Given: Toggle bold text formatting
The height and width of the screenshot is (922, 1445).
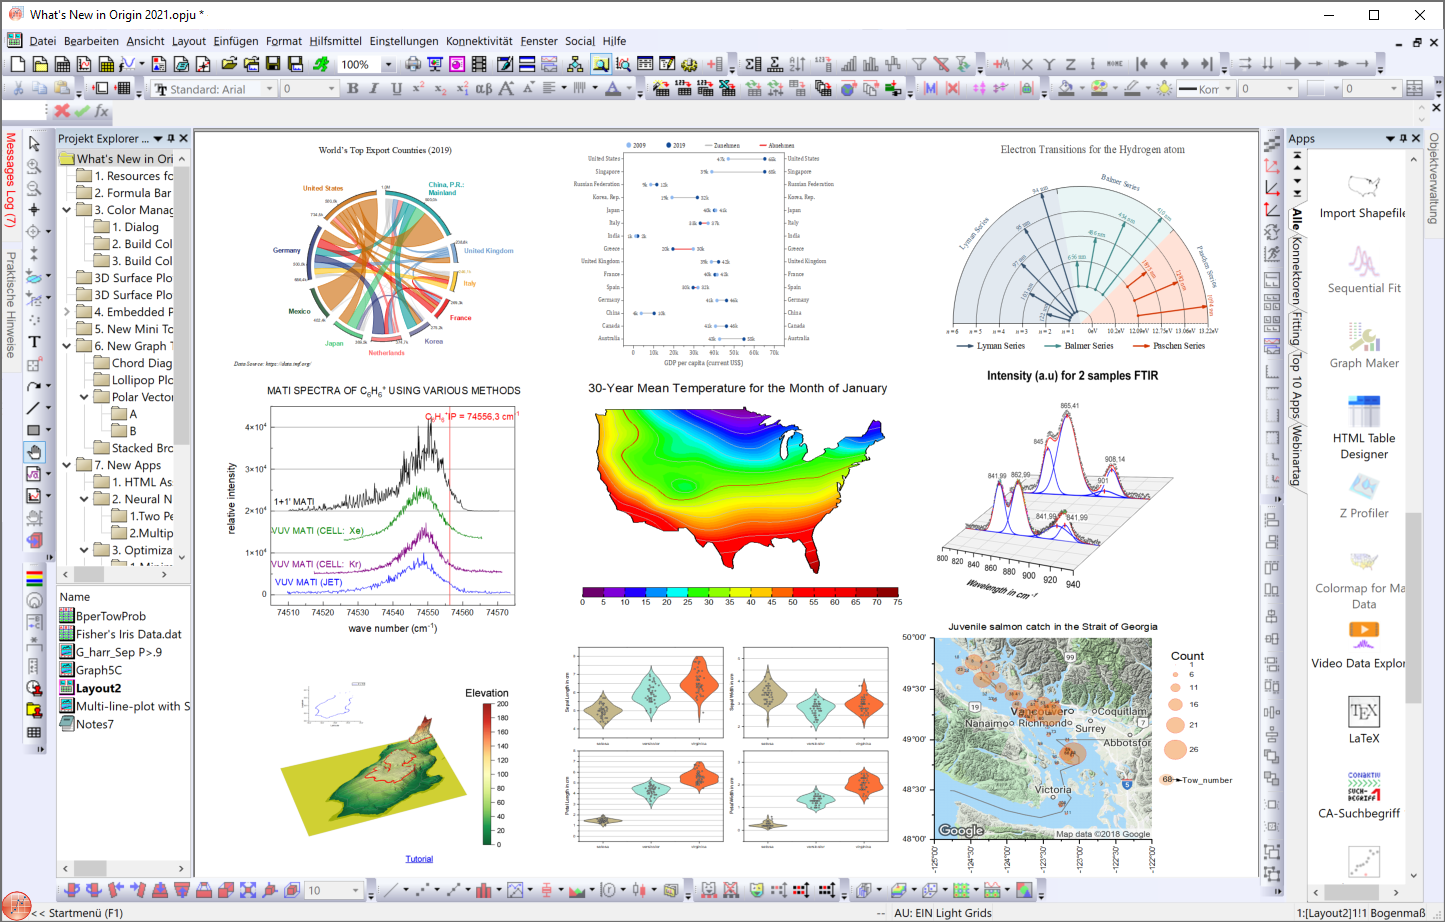Looking at the screenshot, I should pyautogui.click(x=351, y=88).
